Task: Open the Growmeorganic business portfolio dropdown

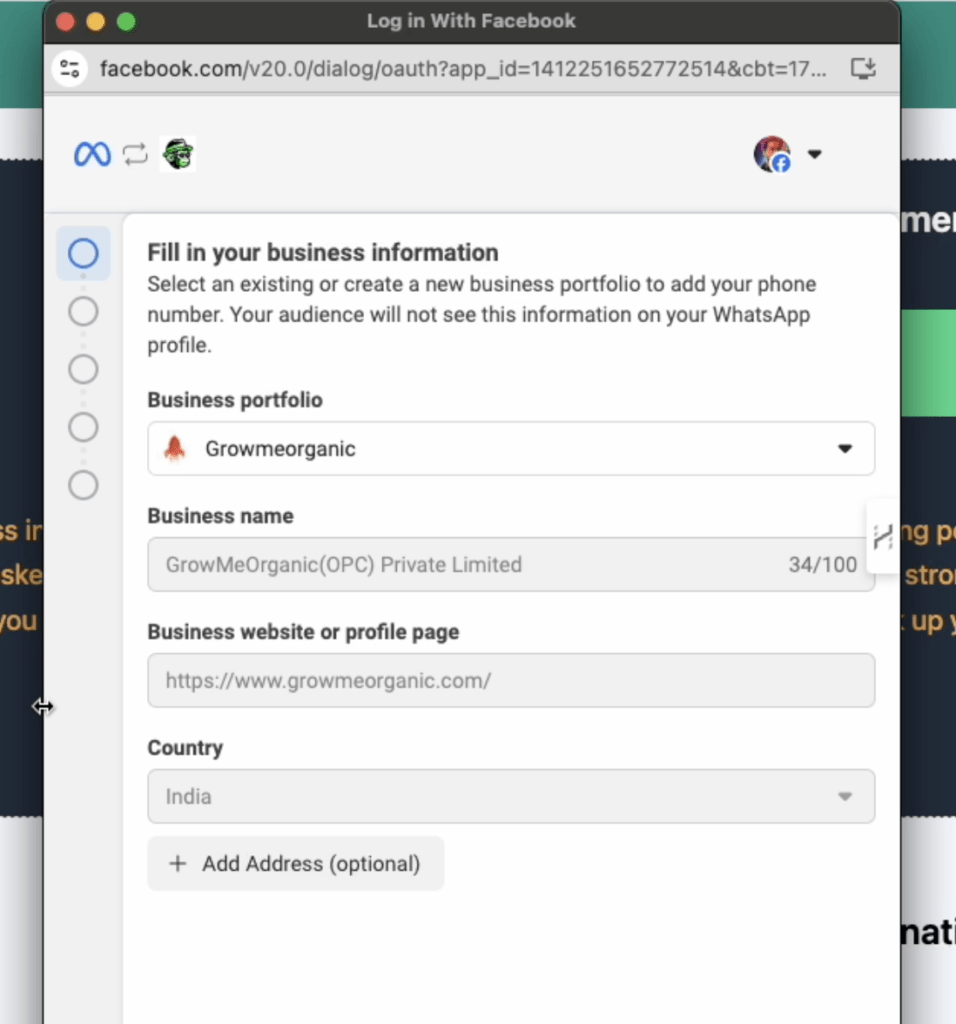Action: pyautogui.click(x=511, y=449)
